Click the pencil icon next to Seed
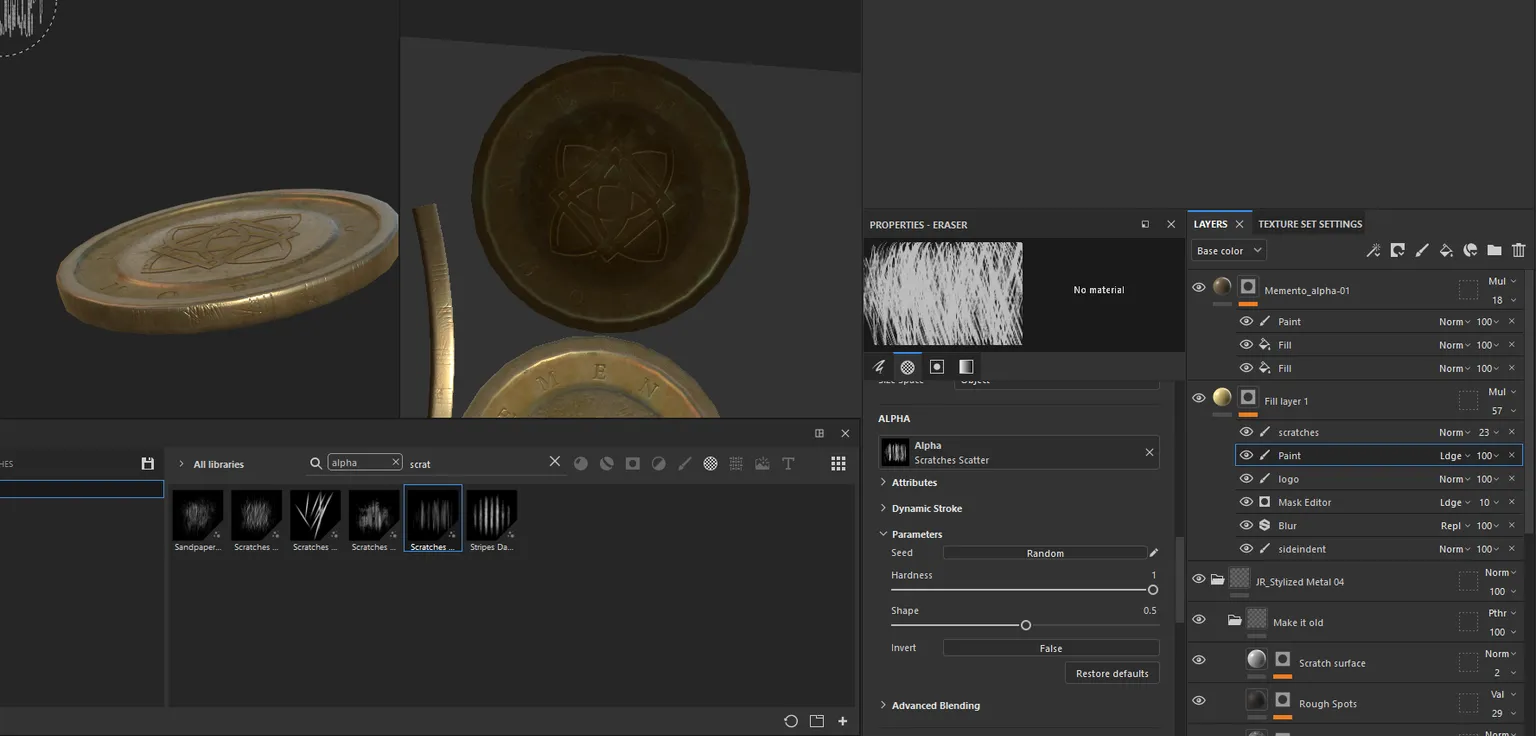The width and height of the screenshot is (1536, 736). pos(1153,552)
